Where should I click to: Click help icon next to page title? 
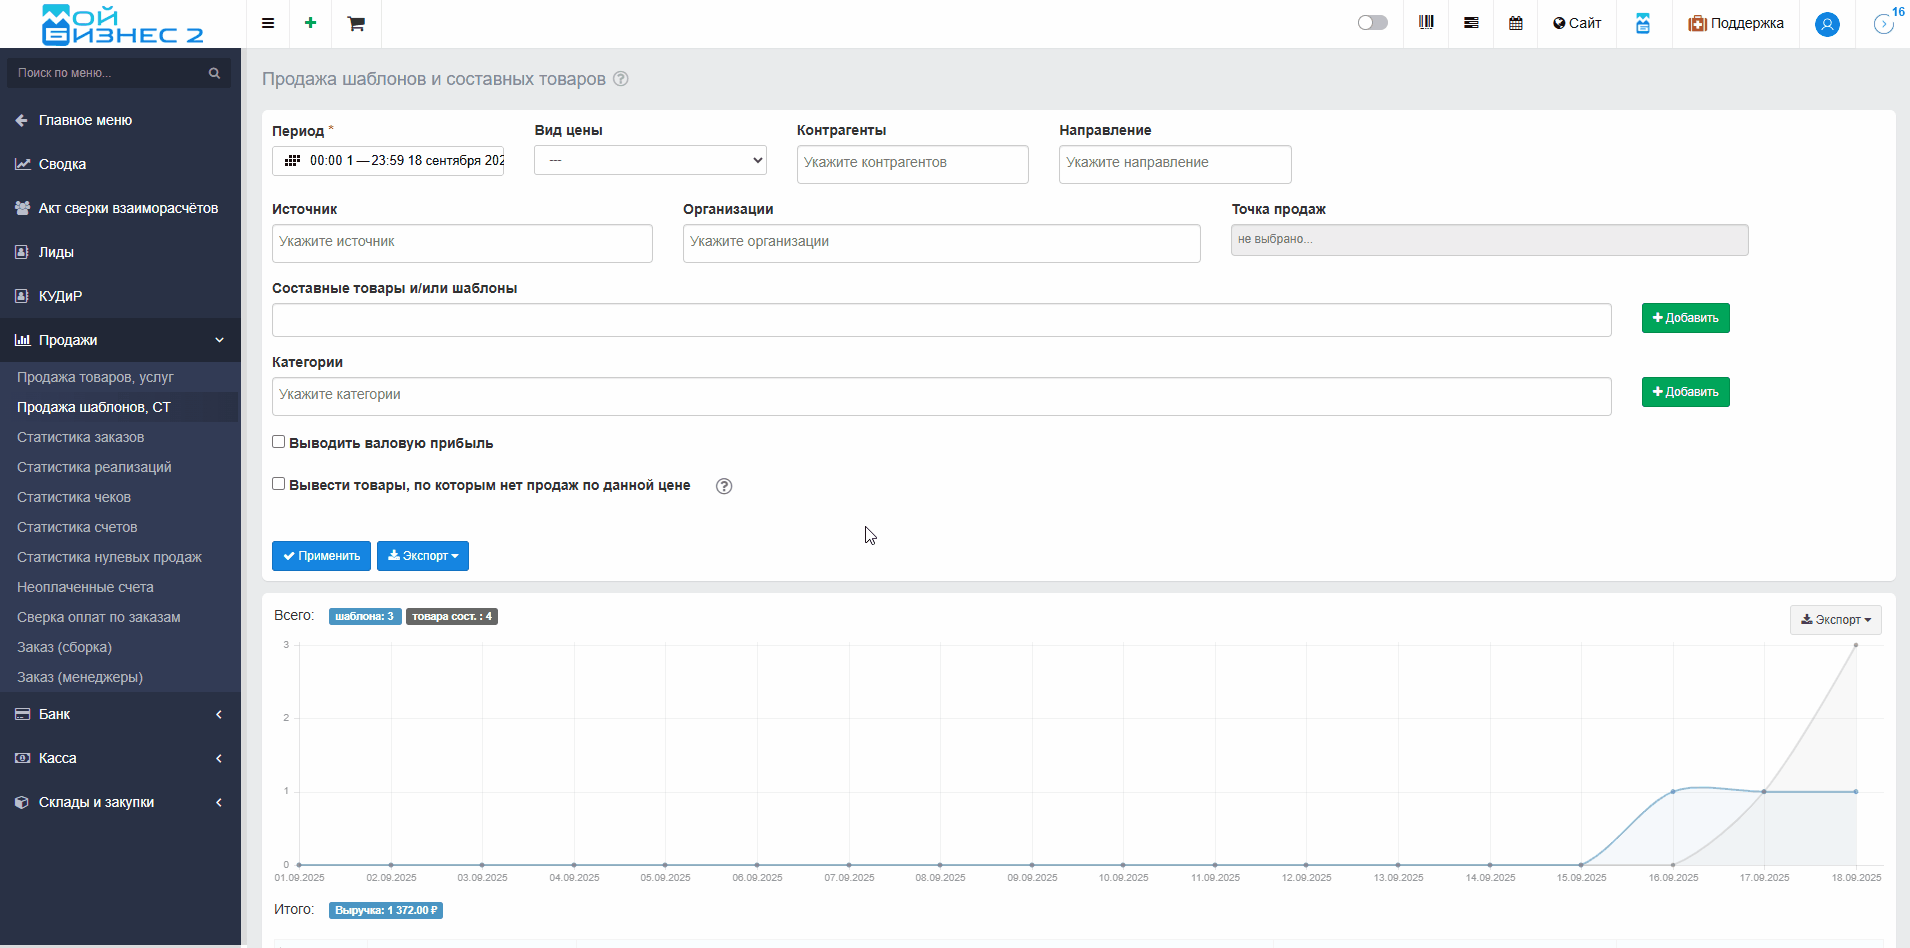(x=621, y=79)
